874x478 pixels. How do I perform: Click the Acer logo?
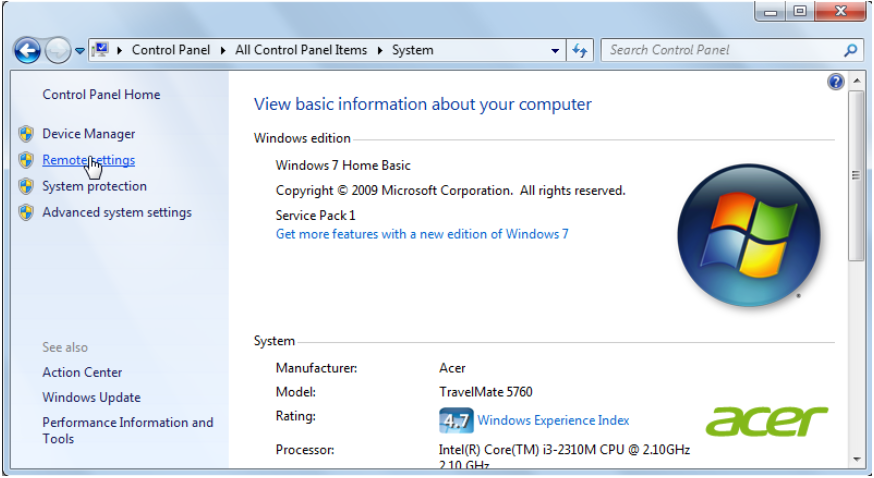[766, 421]
